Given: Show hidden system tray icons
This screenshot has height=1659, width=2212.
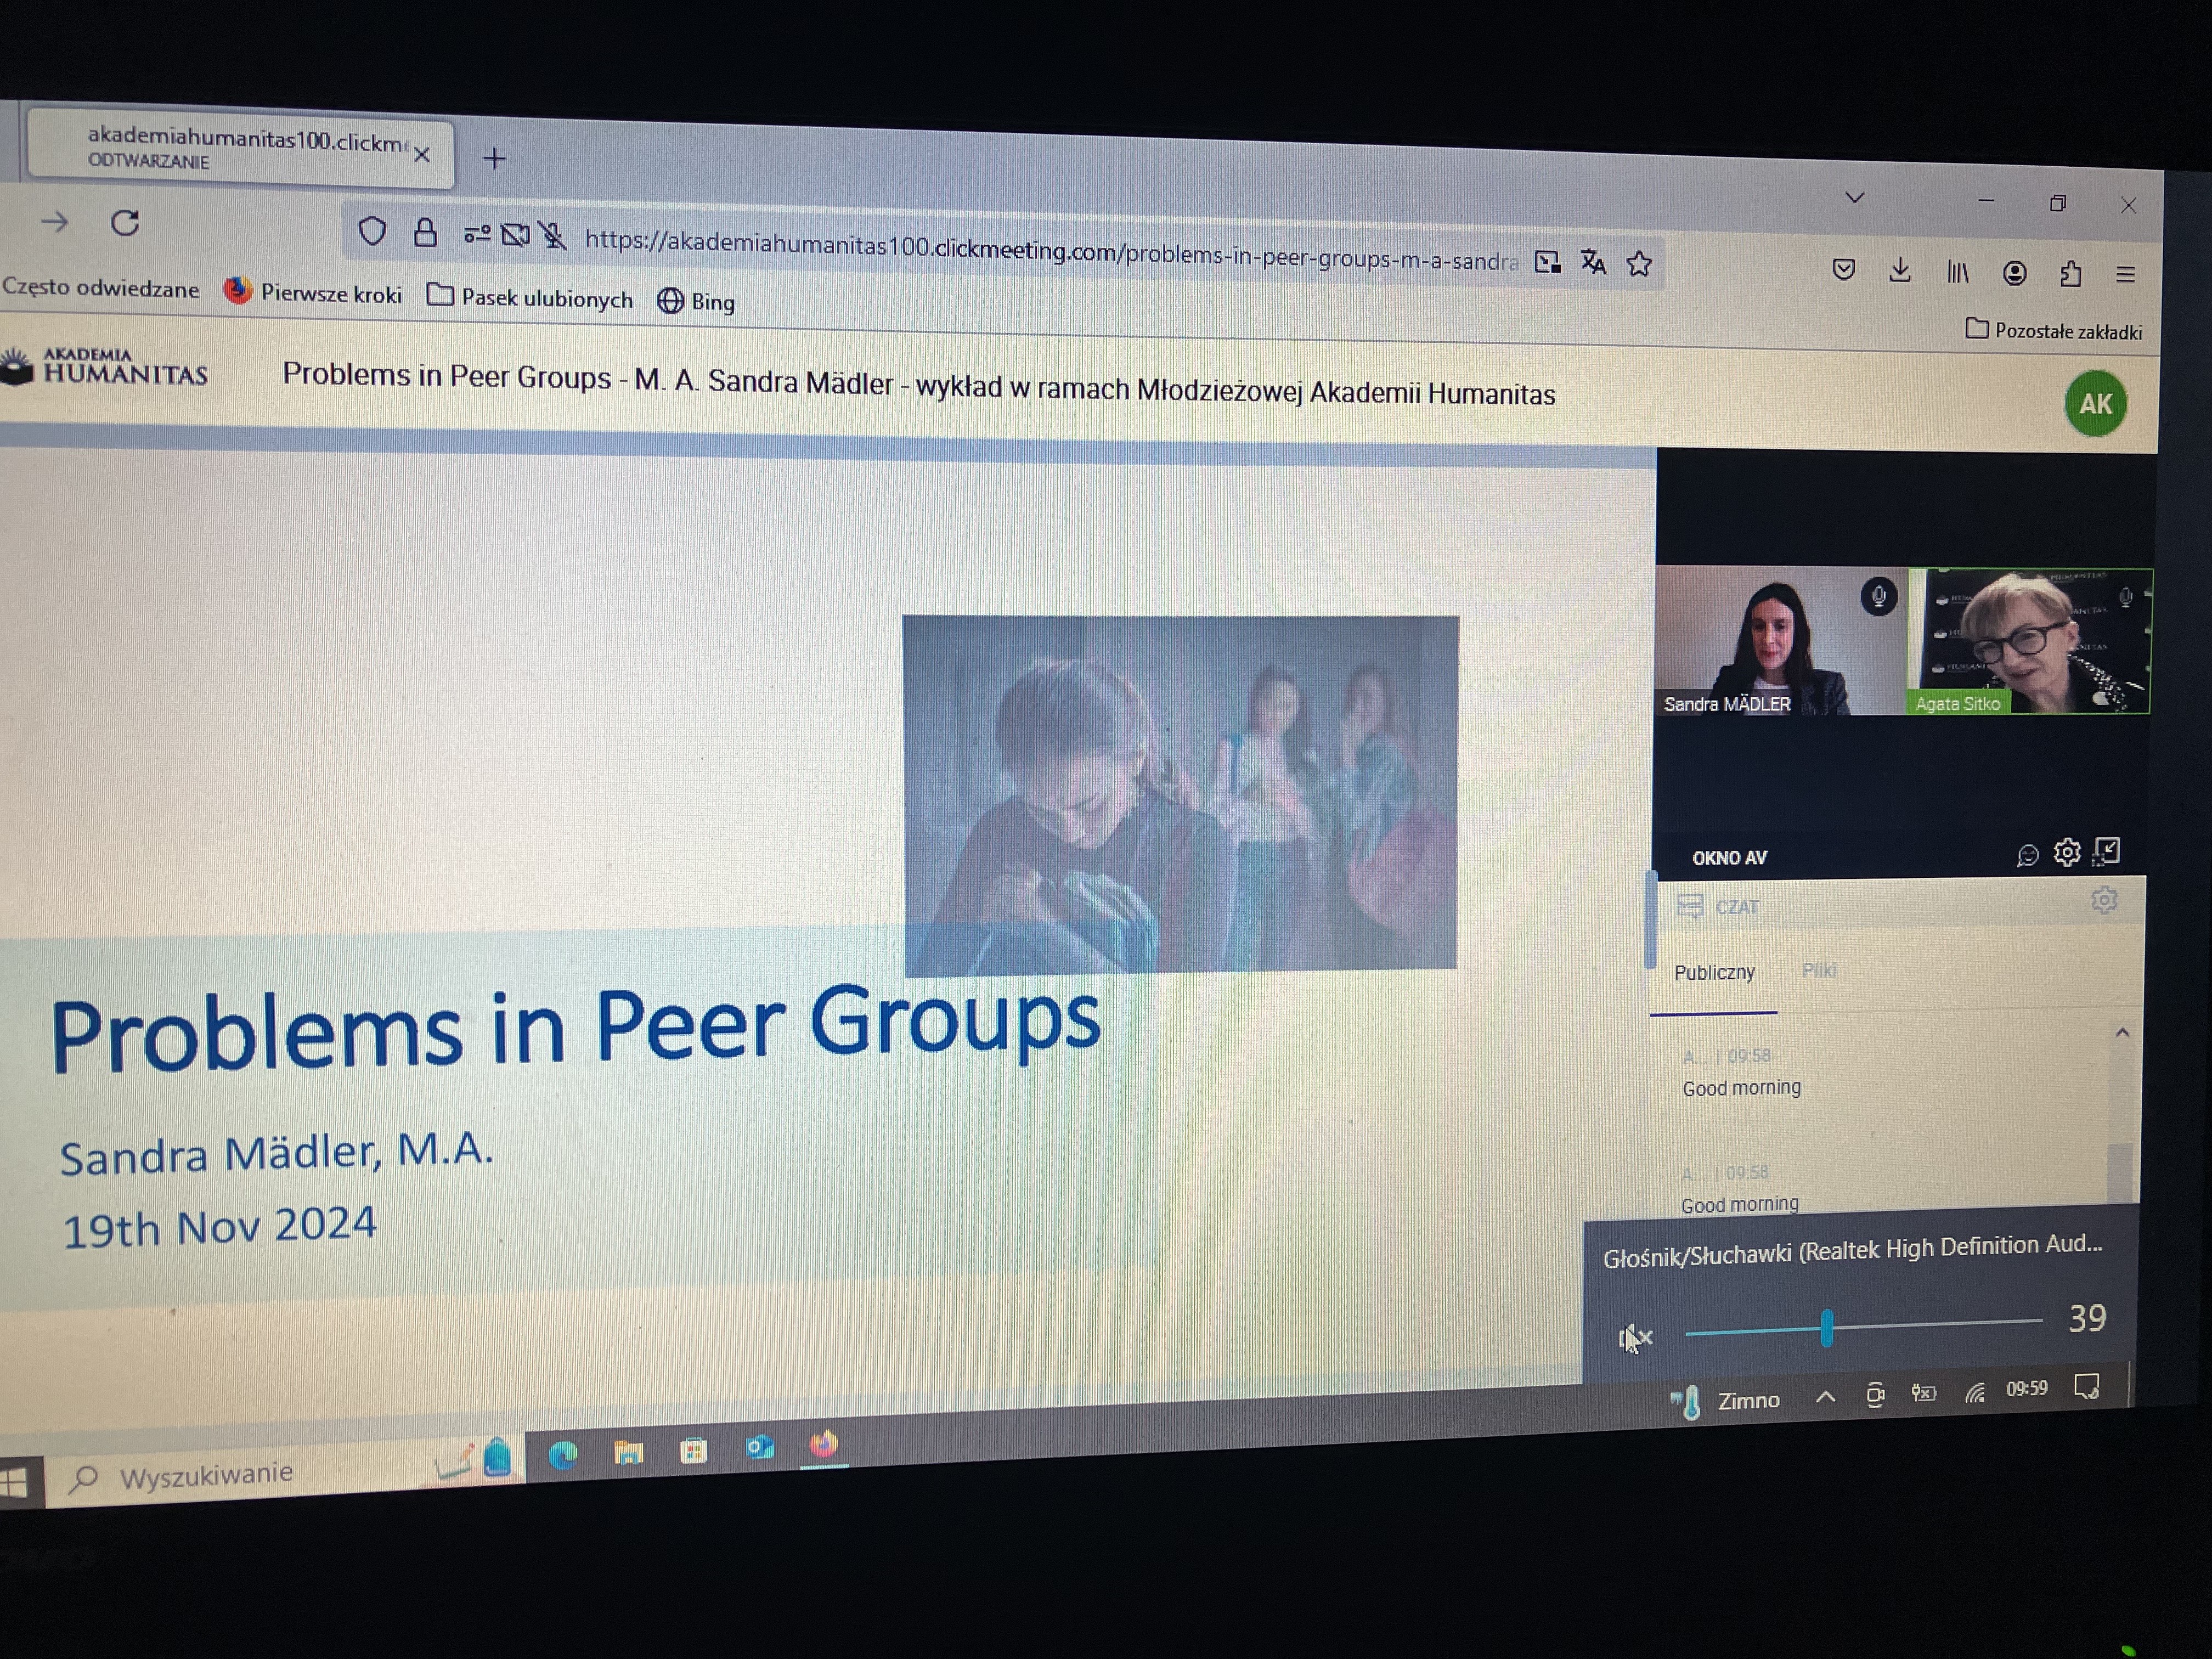Looking at the screenshot, I should point(1825,1397).
